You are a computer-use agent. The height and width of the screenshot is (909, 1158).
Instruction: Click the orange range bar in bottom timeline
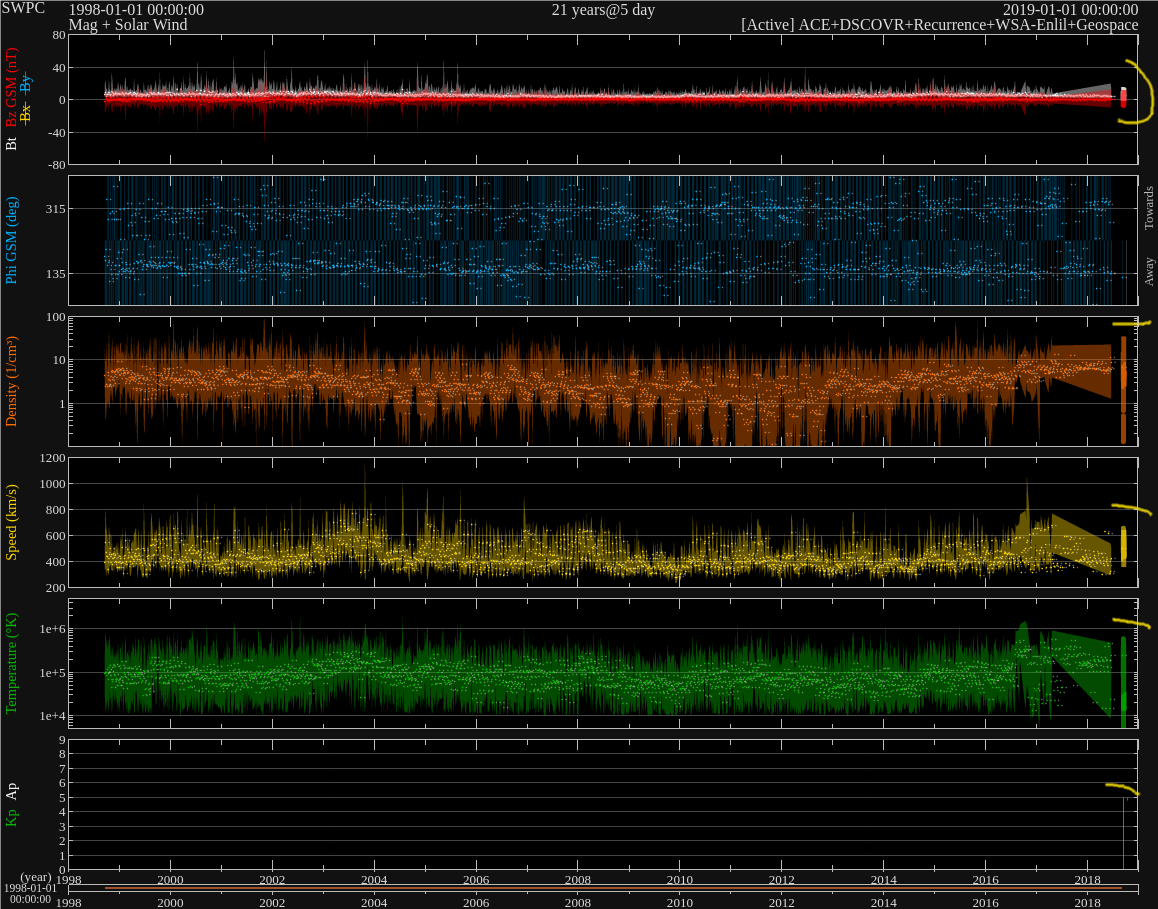pyautogui.click(x=613, y=888)
